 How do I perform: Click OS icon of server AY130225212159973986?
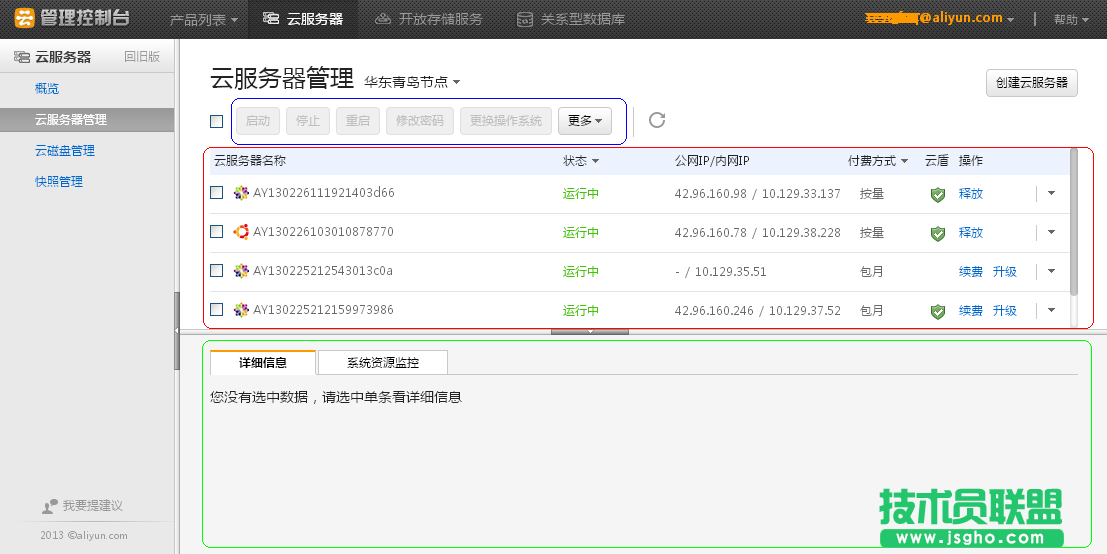pos(241,310)
